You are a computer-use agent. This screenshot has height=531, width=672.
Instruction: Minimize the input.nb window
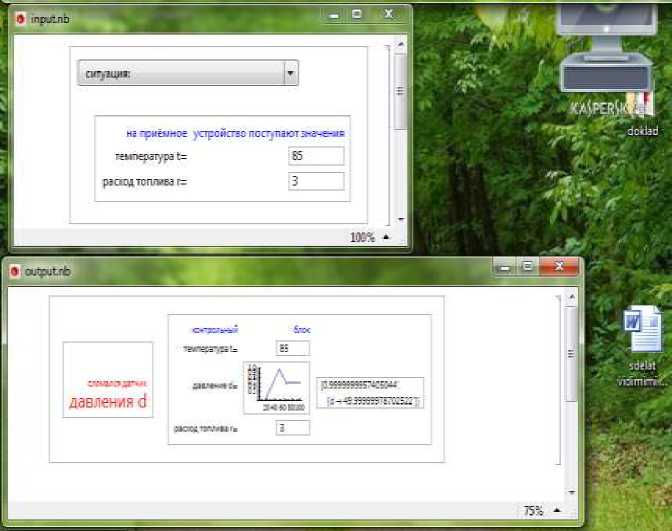pos(334,15)
